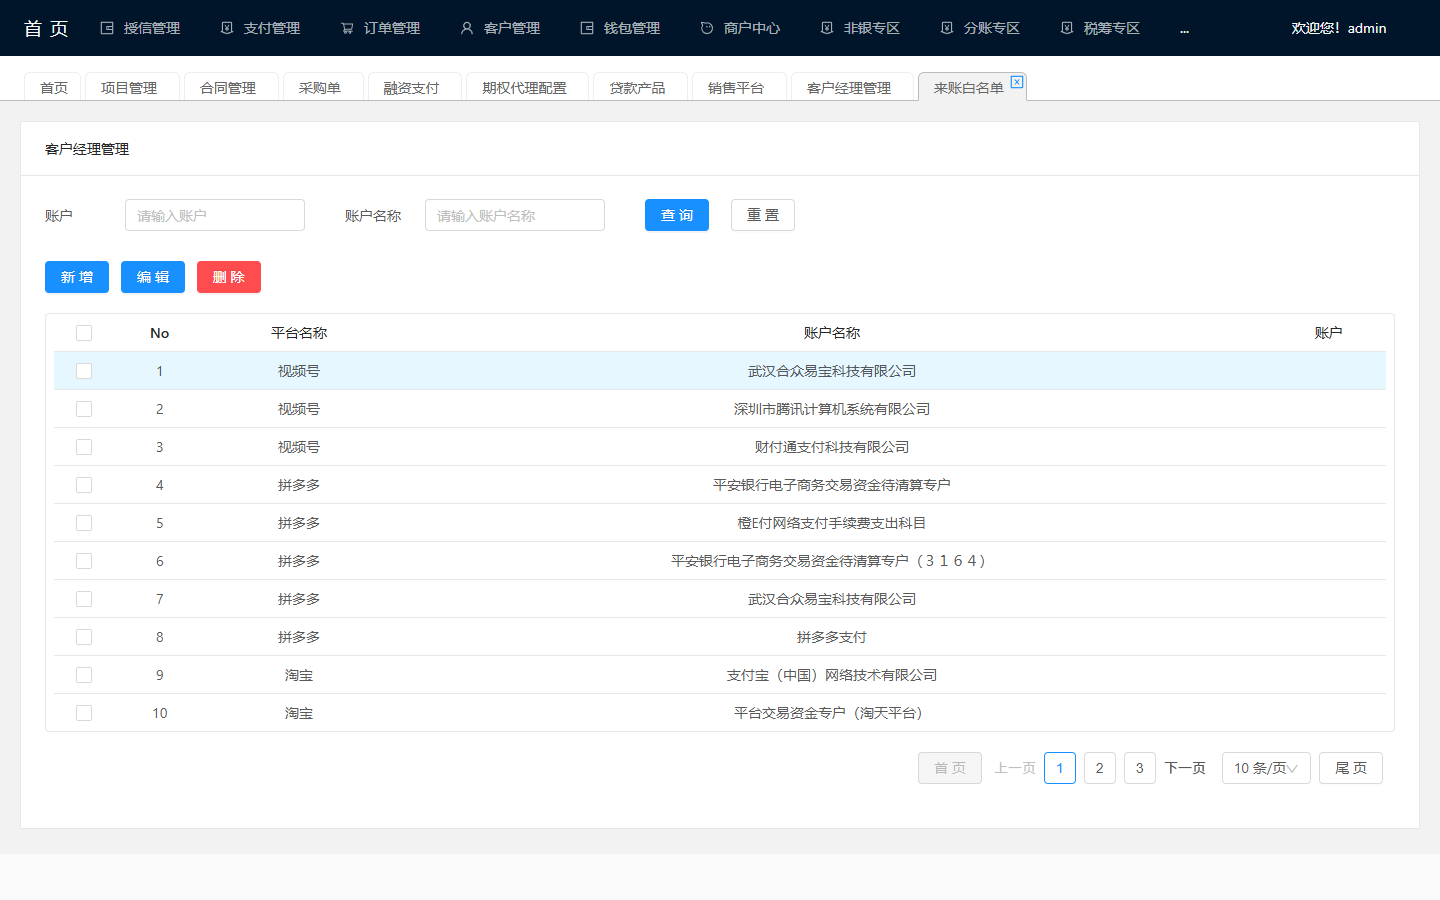Switch to the 期权代理配置 tab

527,87
